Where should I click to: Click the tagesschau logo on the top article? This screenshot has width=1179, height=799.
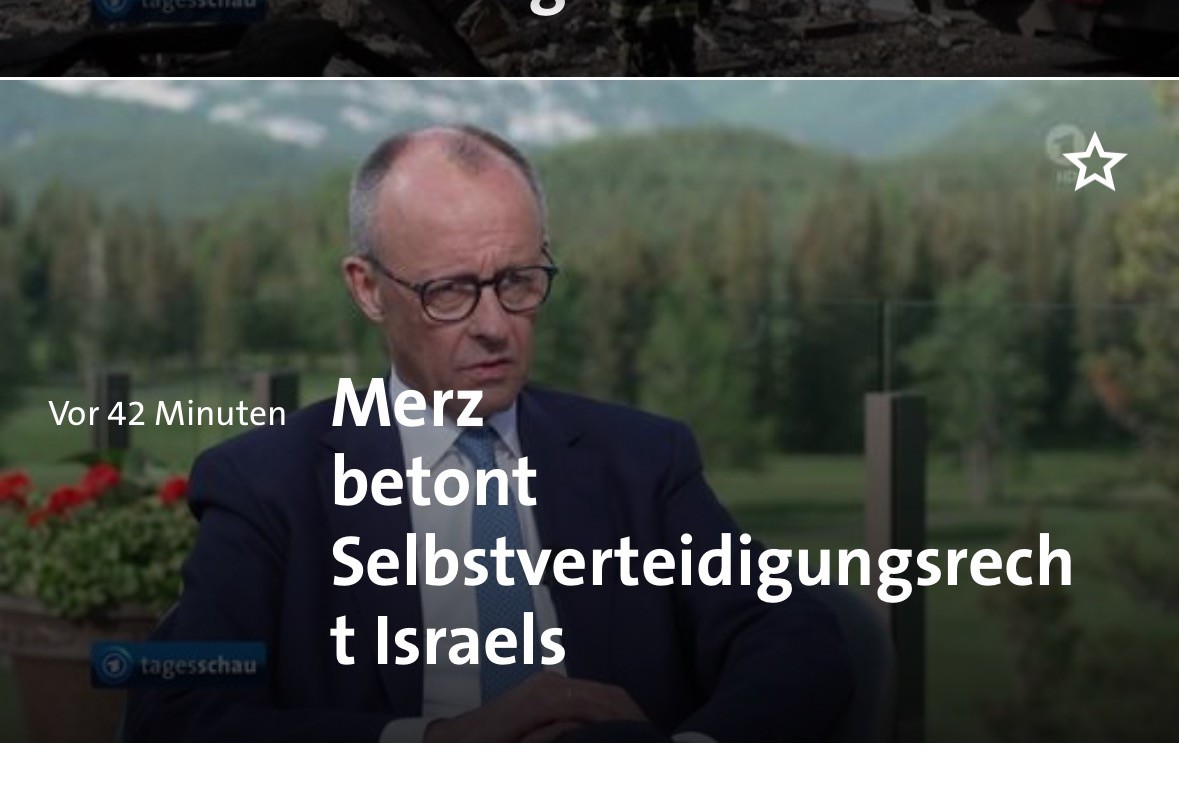179,9
